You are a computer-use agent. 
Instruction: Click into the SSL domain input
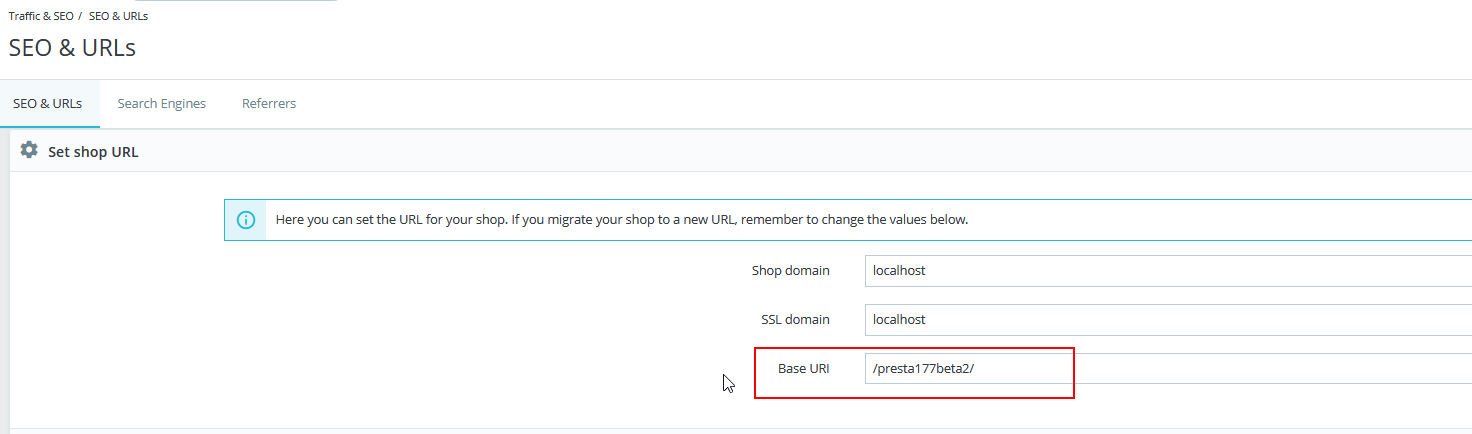coord(1160,320)
